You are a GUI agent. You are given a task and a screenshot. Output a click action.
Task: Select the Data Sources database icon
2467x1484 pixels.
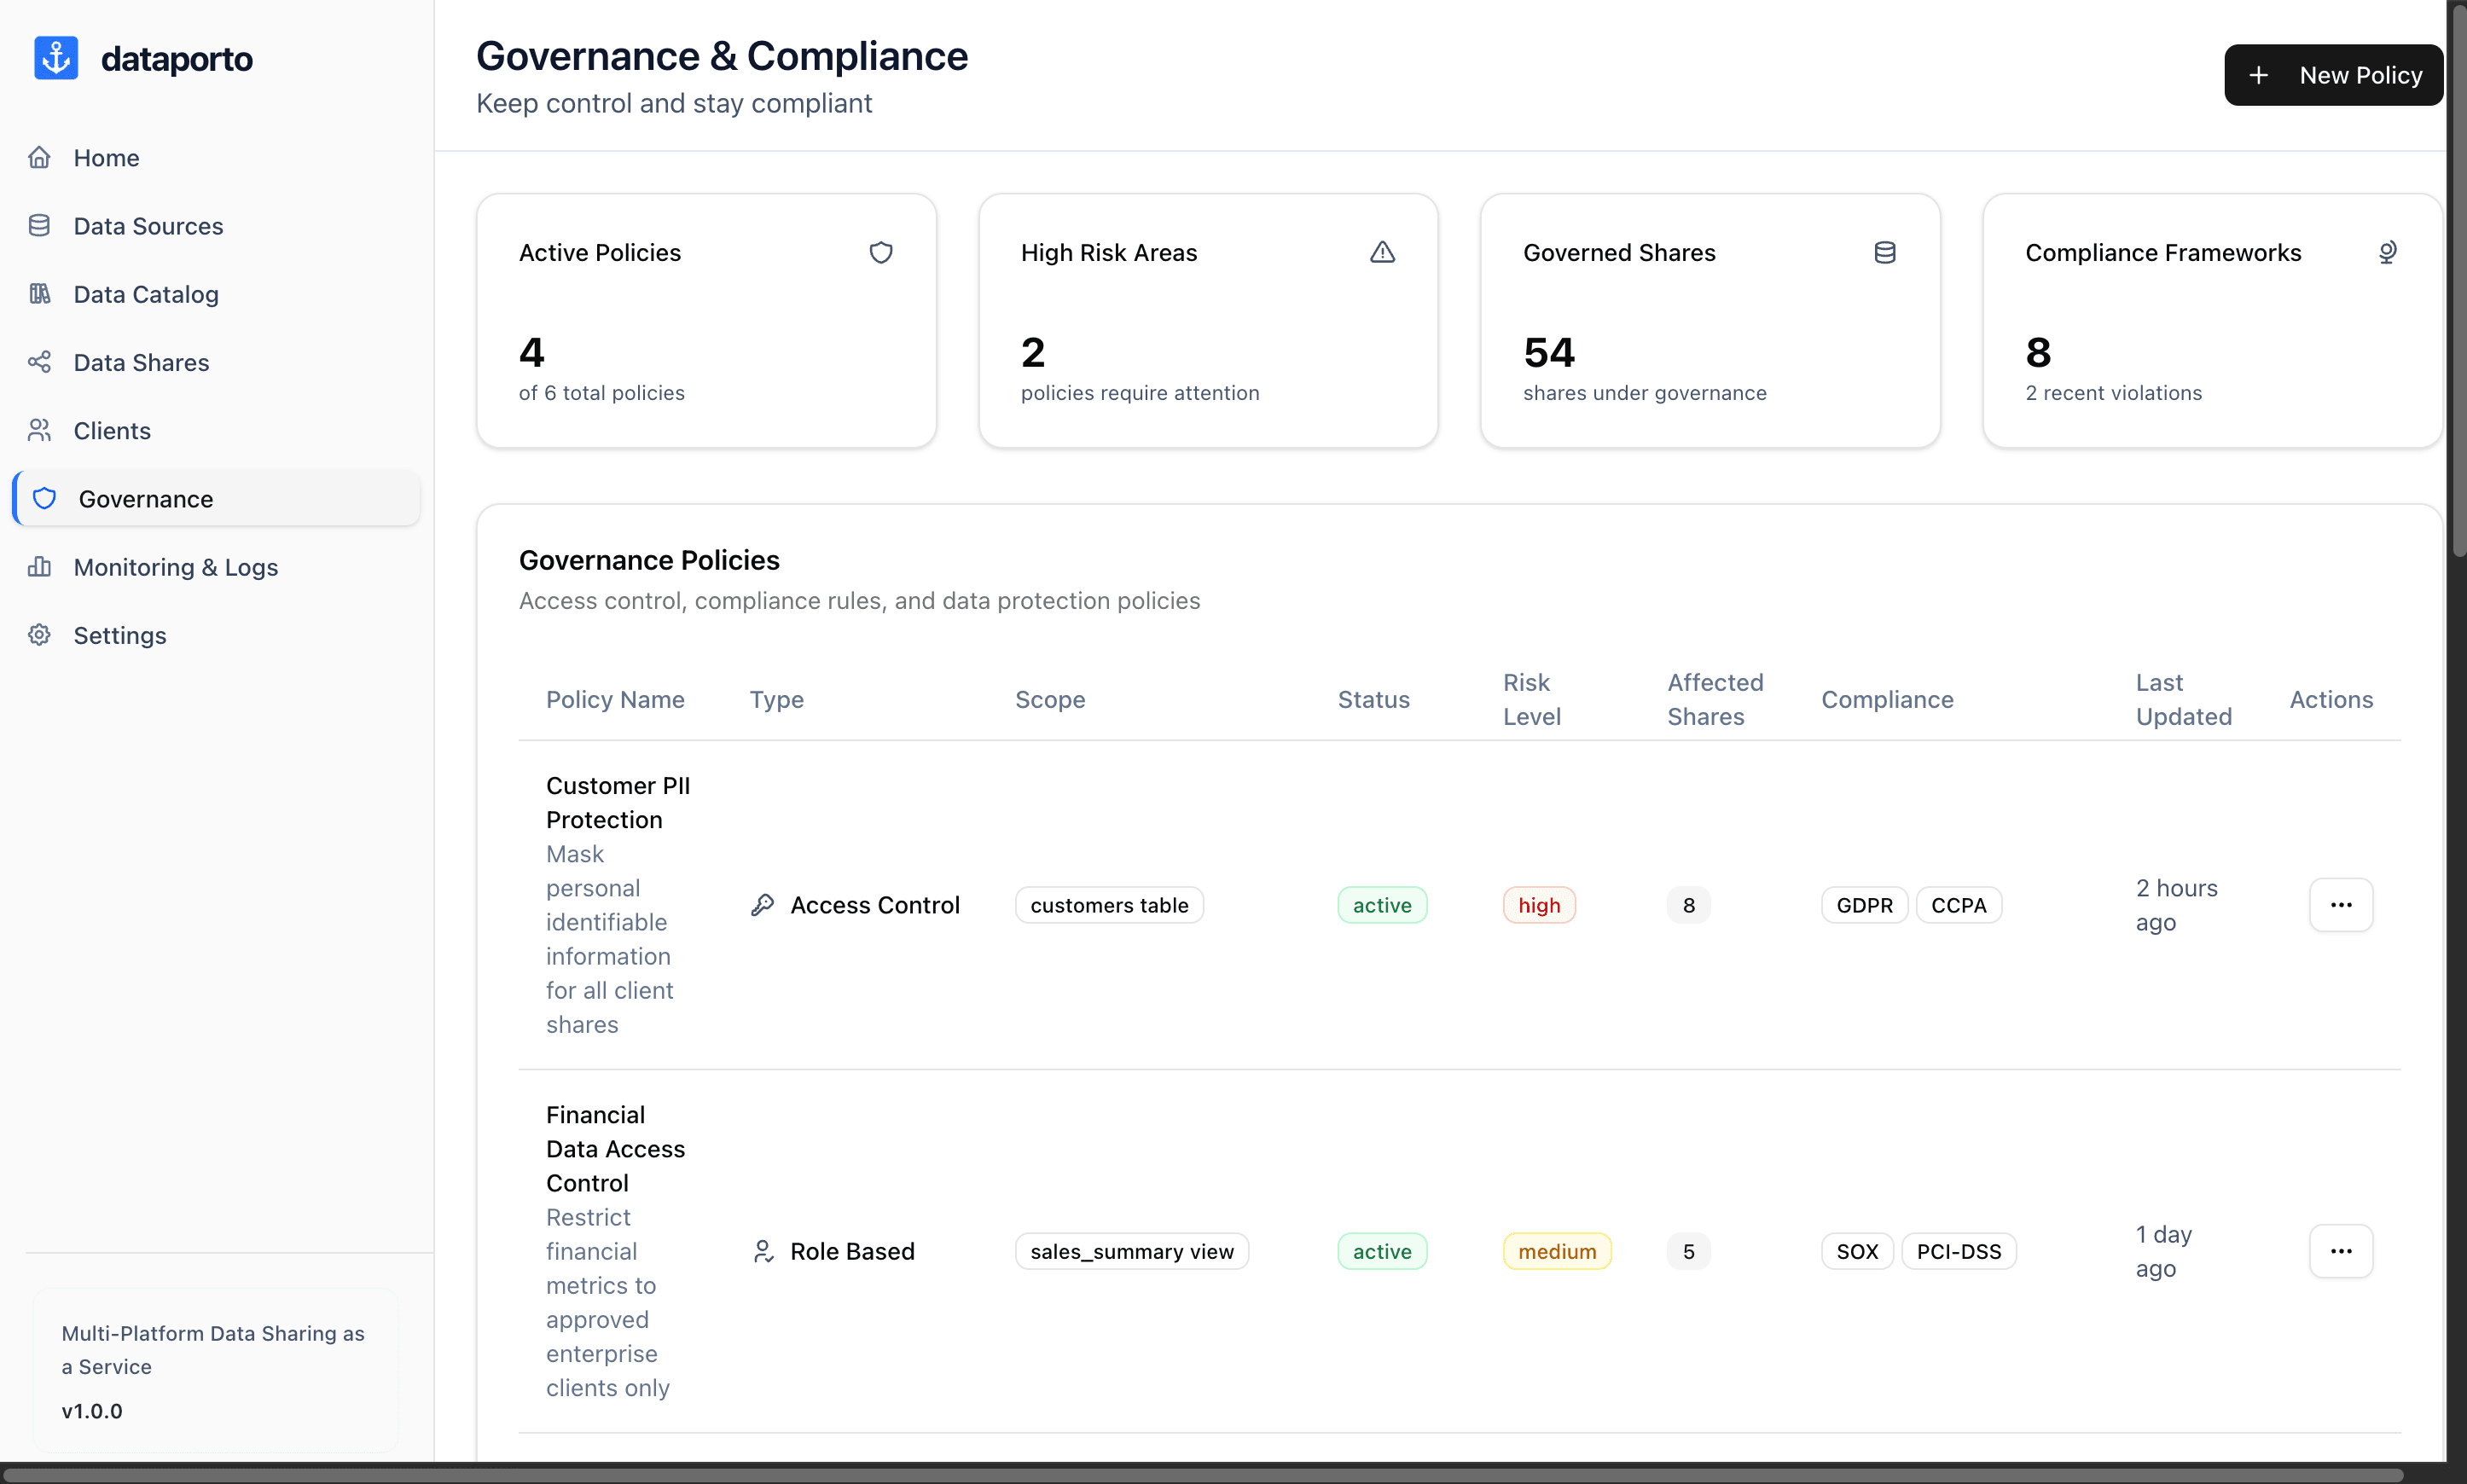pos(39,225)
